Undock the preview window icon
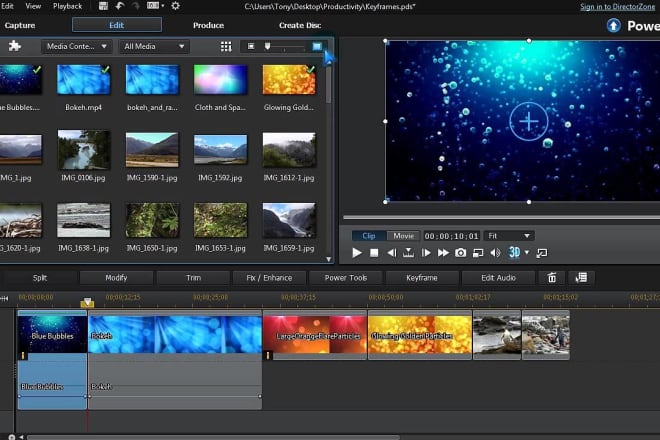This screenshot has width=660, height=440. pos(542,253)
